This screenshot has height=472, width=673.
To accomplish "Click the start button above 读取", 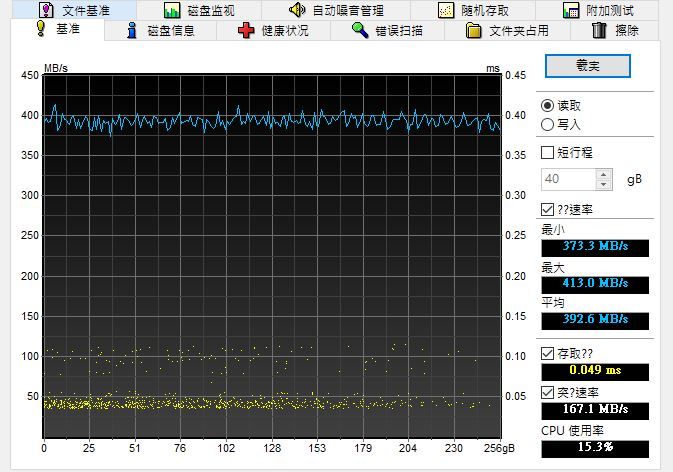I will click(588, 66).
